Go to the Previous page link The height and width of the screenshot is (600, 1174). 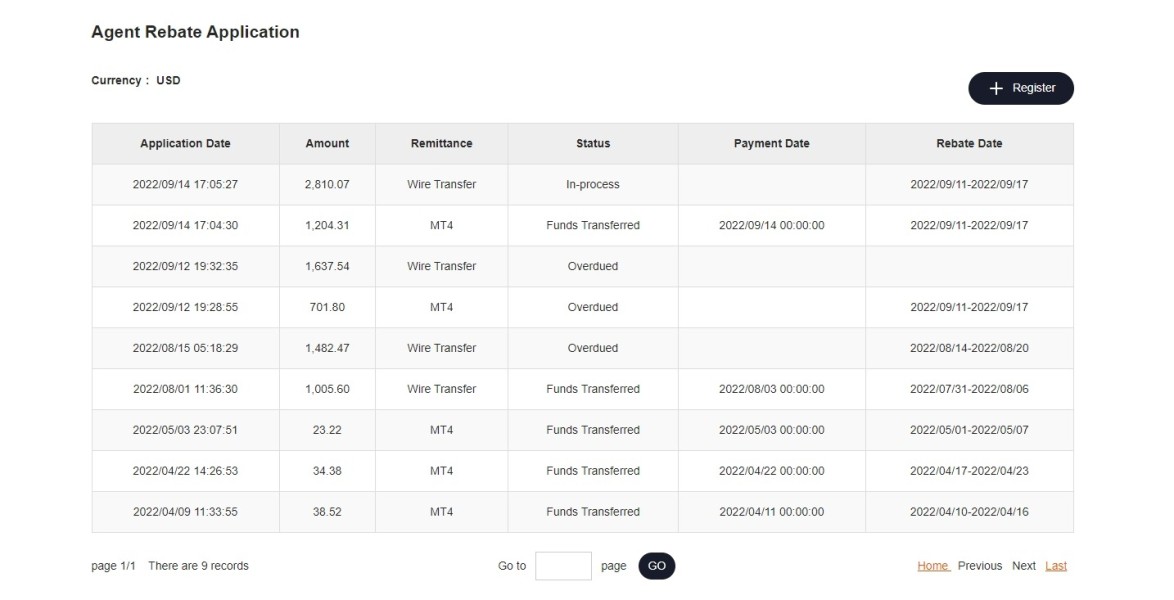click(x=979, y=566)
